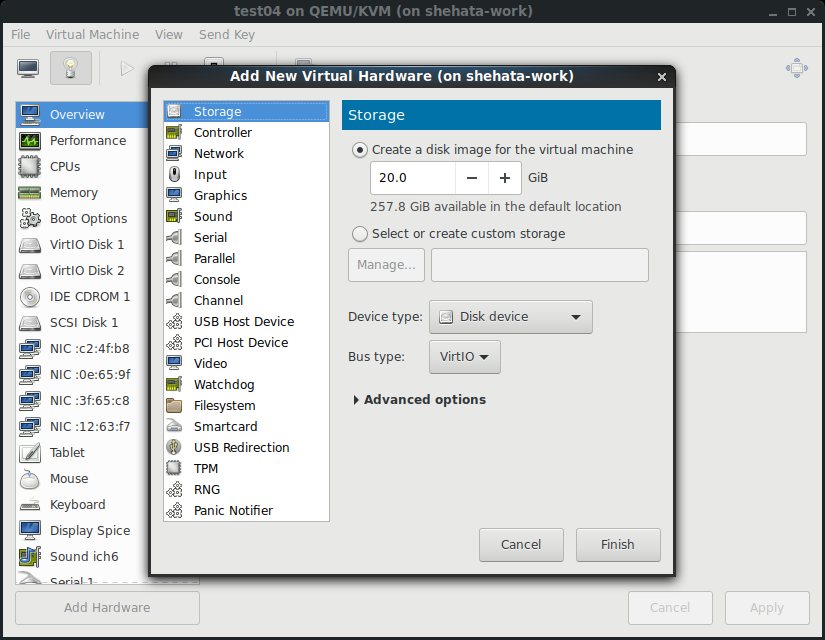Click the disk size 20.0 input field

(x=412, y=178)
